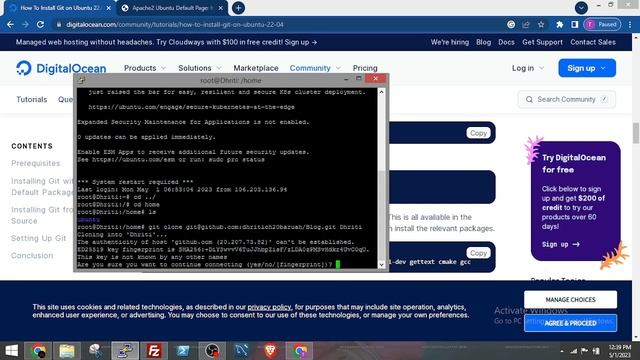The image size is (640, 360).
Task: Click AGREE & PROCEED cookie button
Action: click(570, 323)
